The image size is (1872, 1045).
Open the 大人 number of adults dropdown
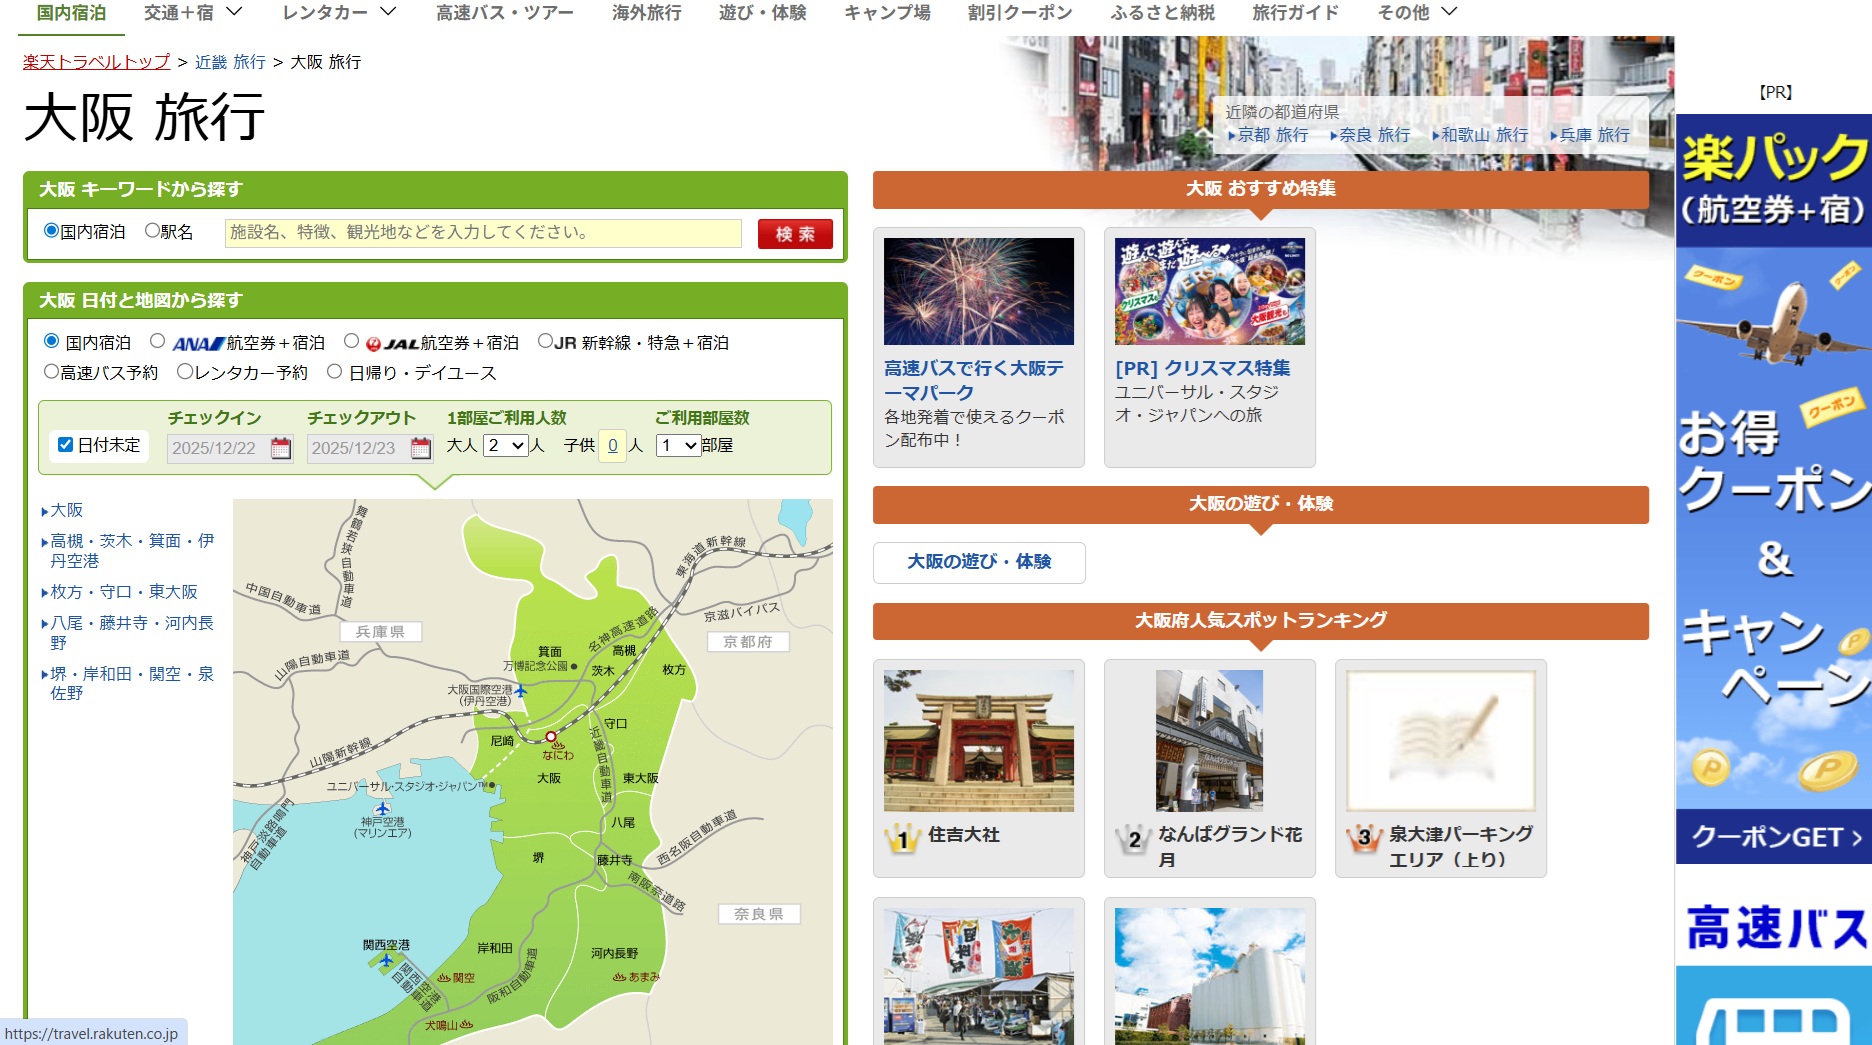(506, 446)
